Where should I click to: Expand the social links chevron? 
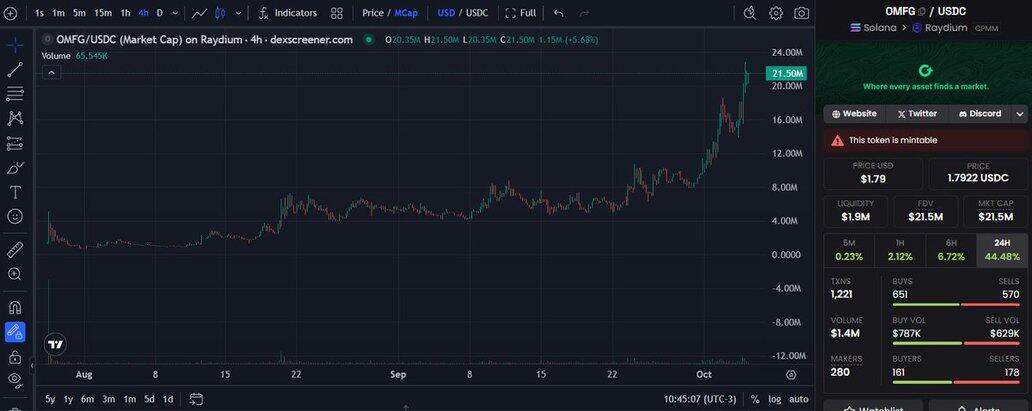[1020, 114]
